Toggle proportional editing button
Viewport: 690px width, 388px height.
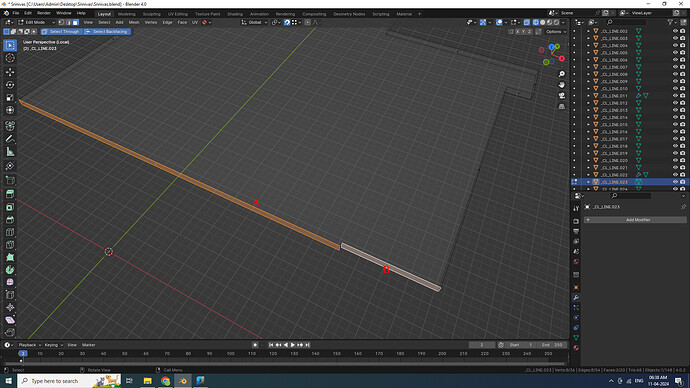(308, 22)
